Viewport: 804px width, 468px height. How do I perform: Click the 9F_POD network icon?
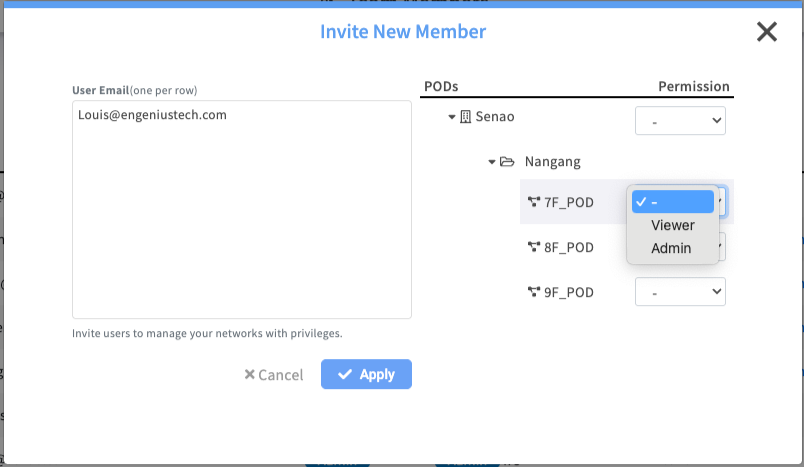(533, 292)
